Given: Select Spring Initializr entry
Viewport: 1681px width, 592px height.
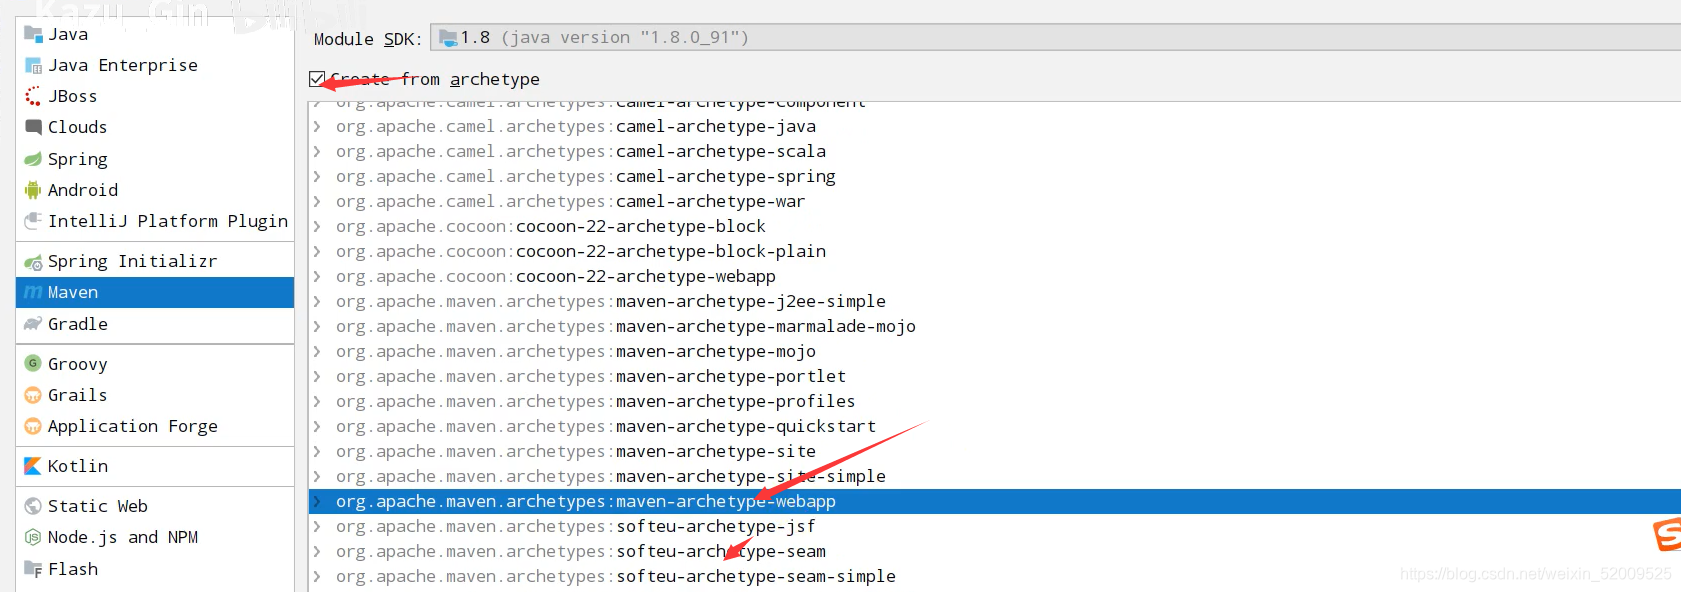Looking at the screenshot, I should tap(155, 261).
